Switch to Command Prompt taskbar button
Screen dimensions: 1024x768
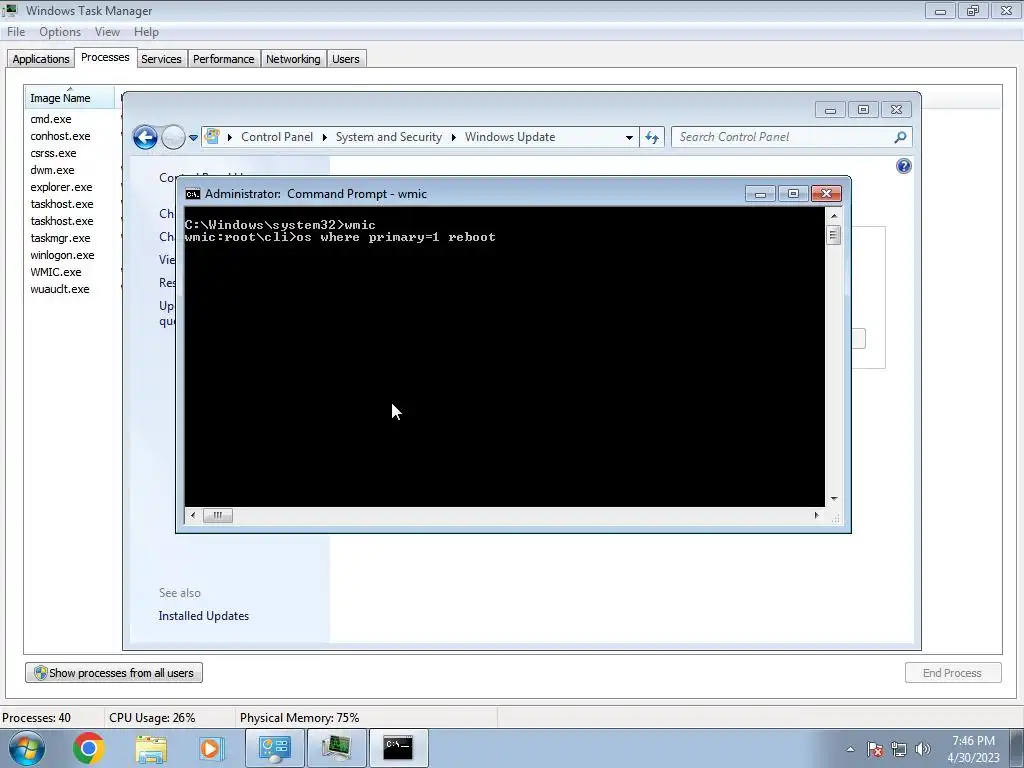[398, 748]
